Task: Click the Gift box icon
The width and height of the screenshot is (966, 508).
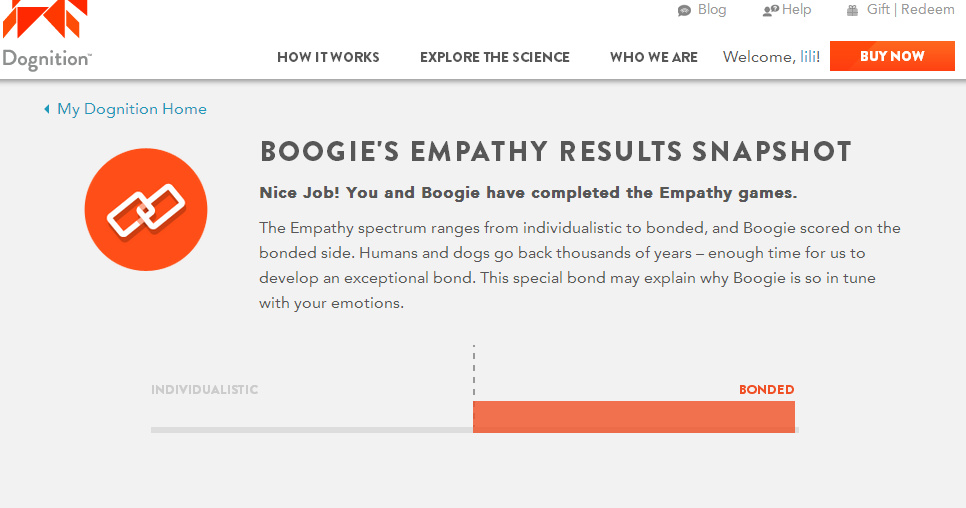Action: 852,11
